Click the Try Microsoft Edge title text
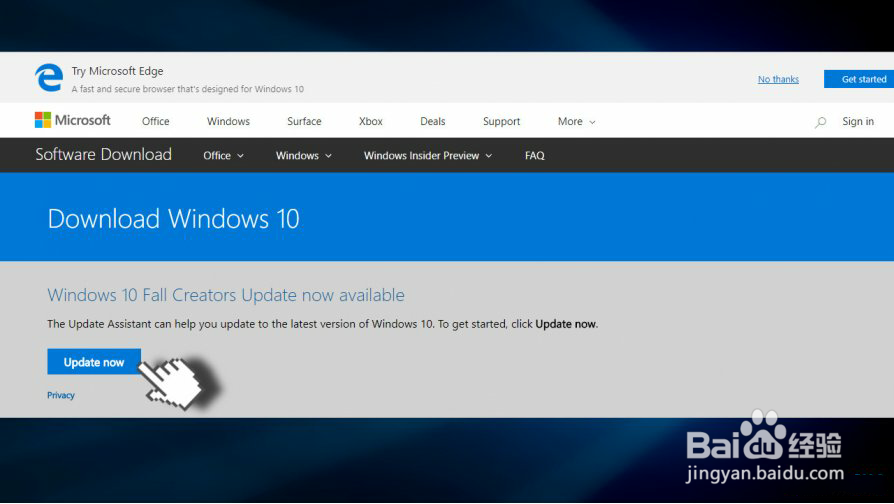This screenshot has height=504, width=894. (x=117, y=71)
